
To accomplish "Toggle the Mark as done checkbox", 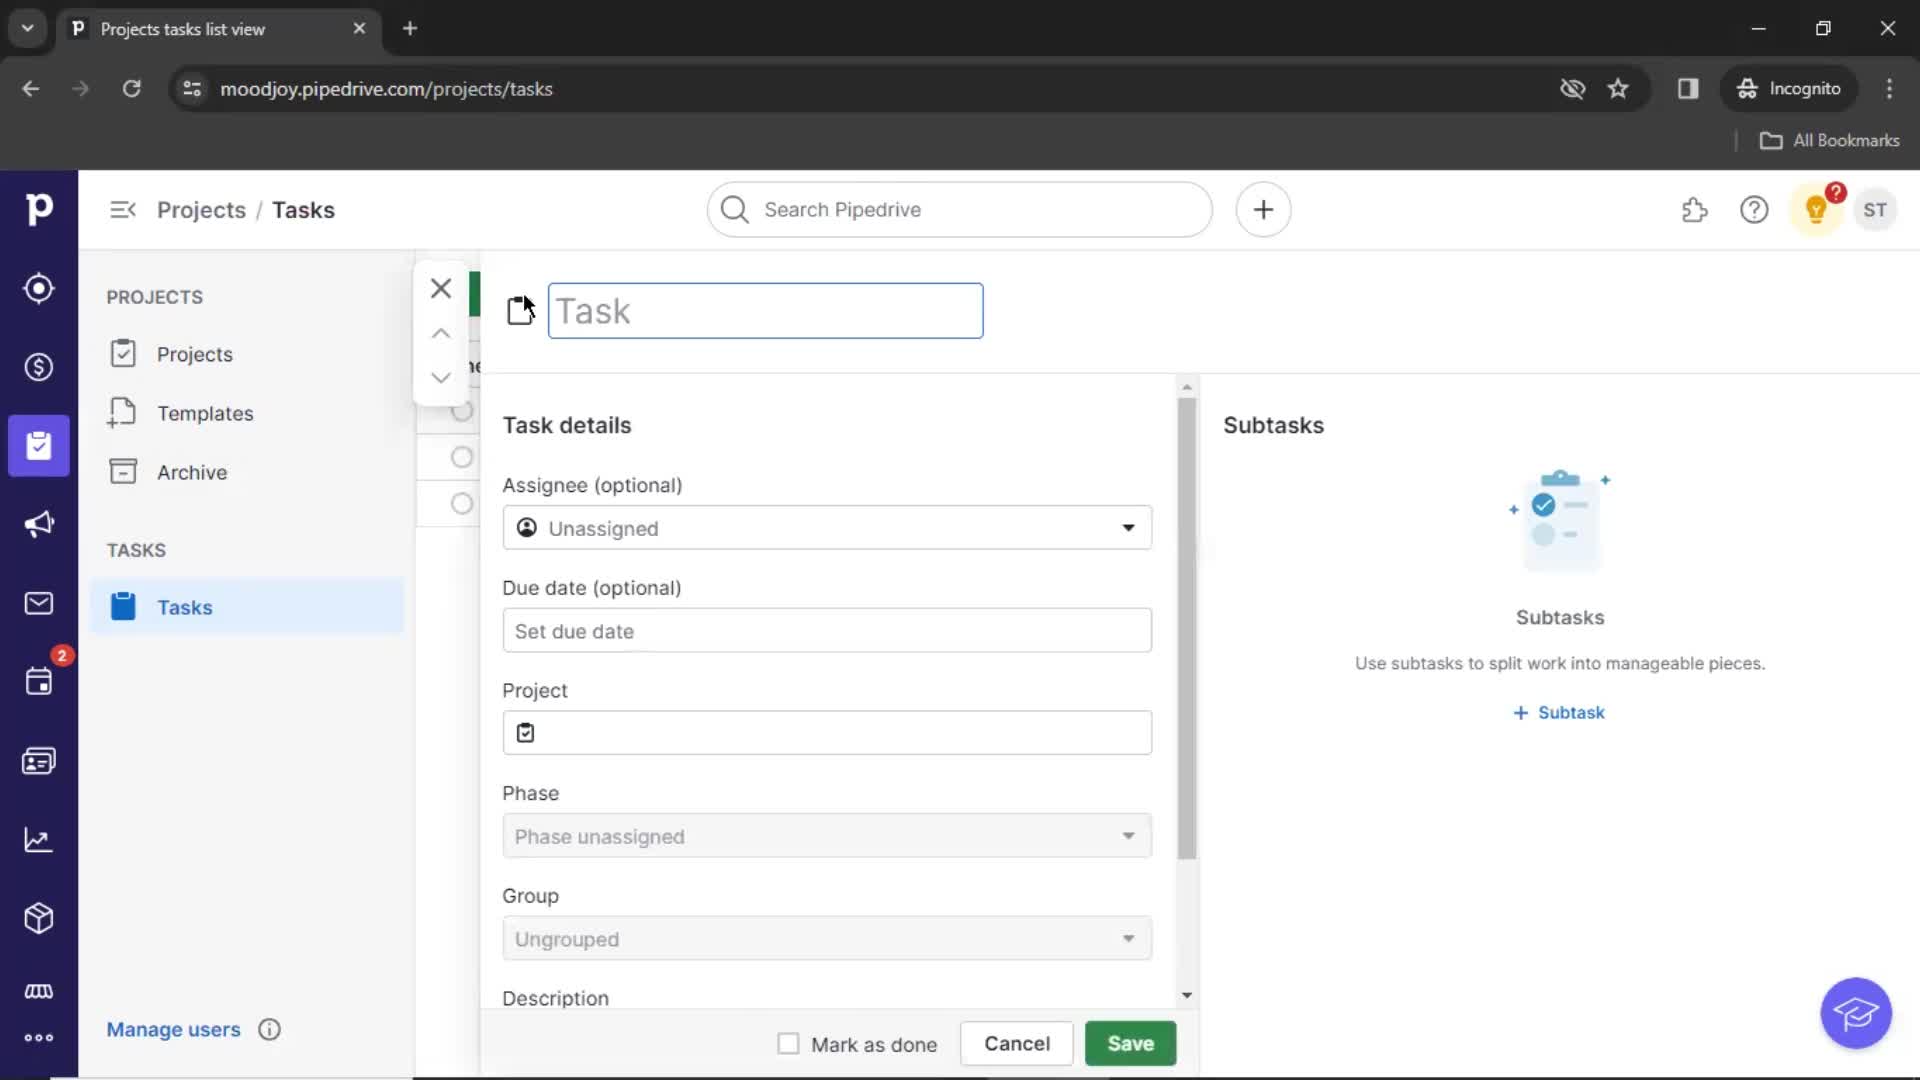I will point(786,1043).
